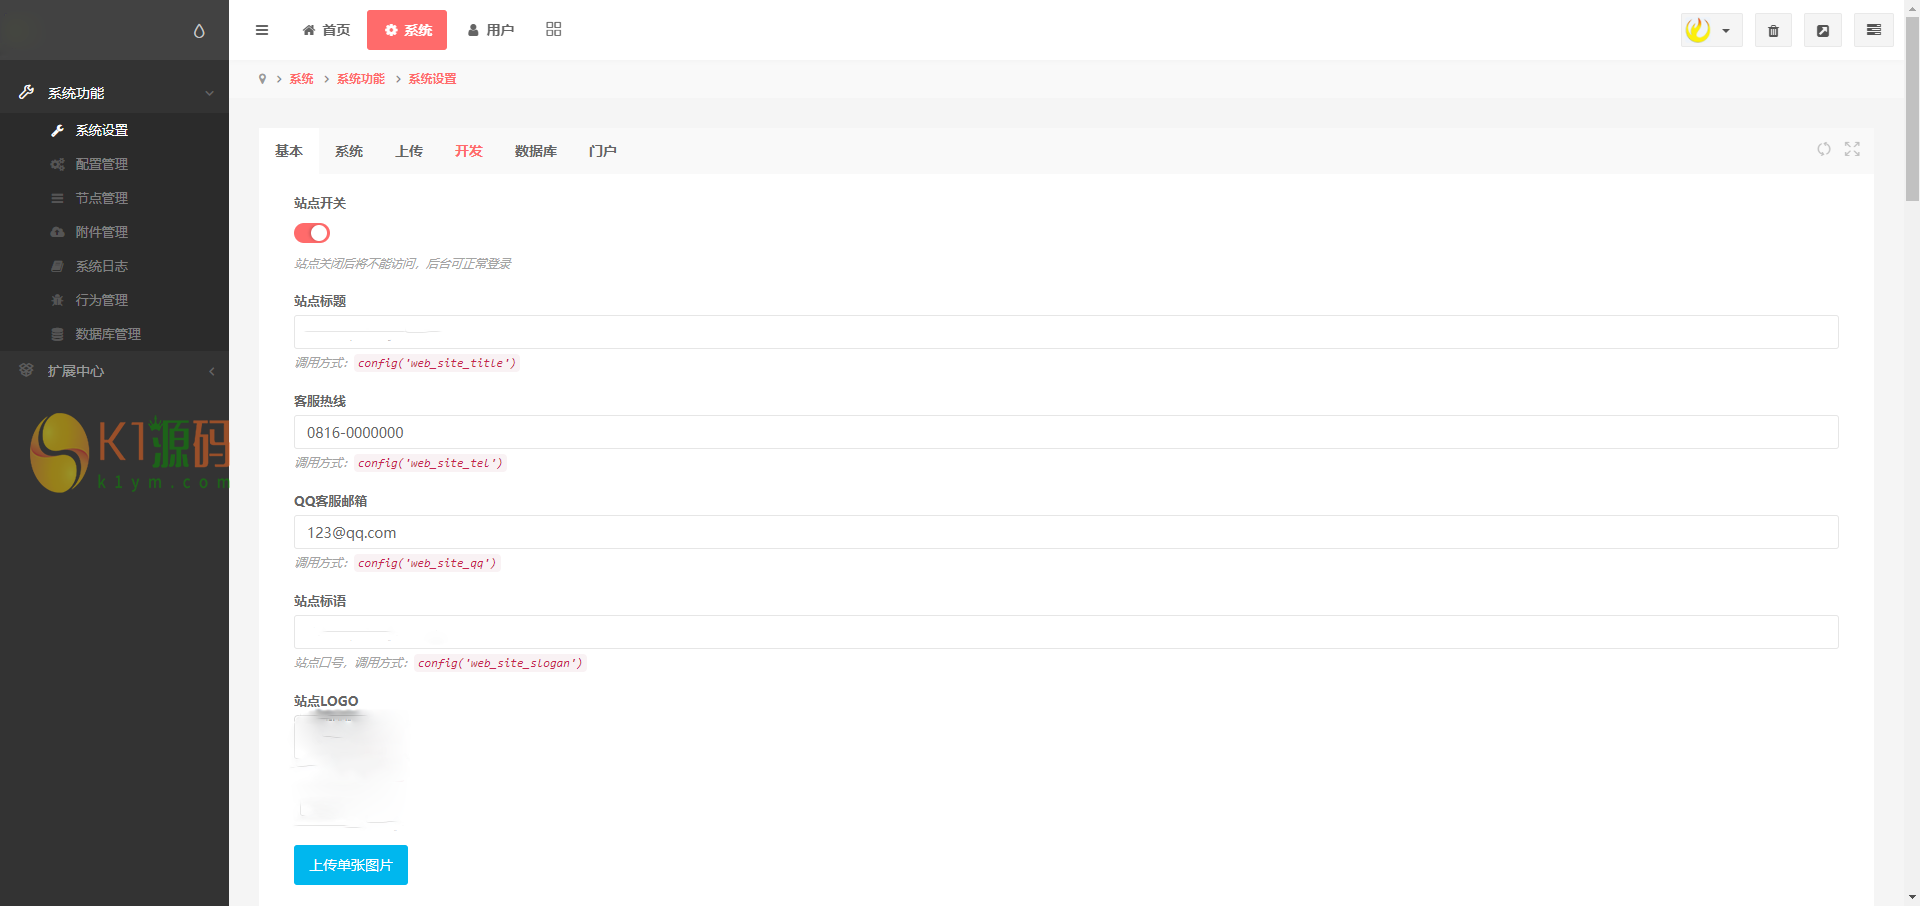1920x906 pixels.
Task: Toggle the 站点开关 switch
Action: click(312, 233)
